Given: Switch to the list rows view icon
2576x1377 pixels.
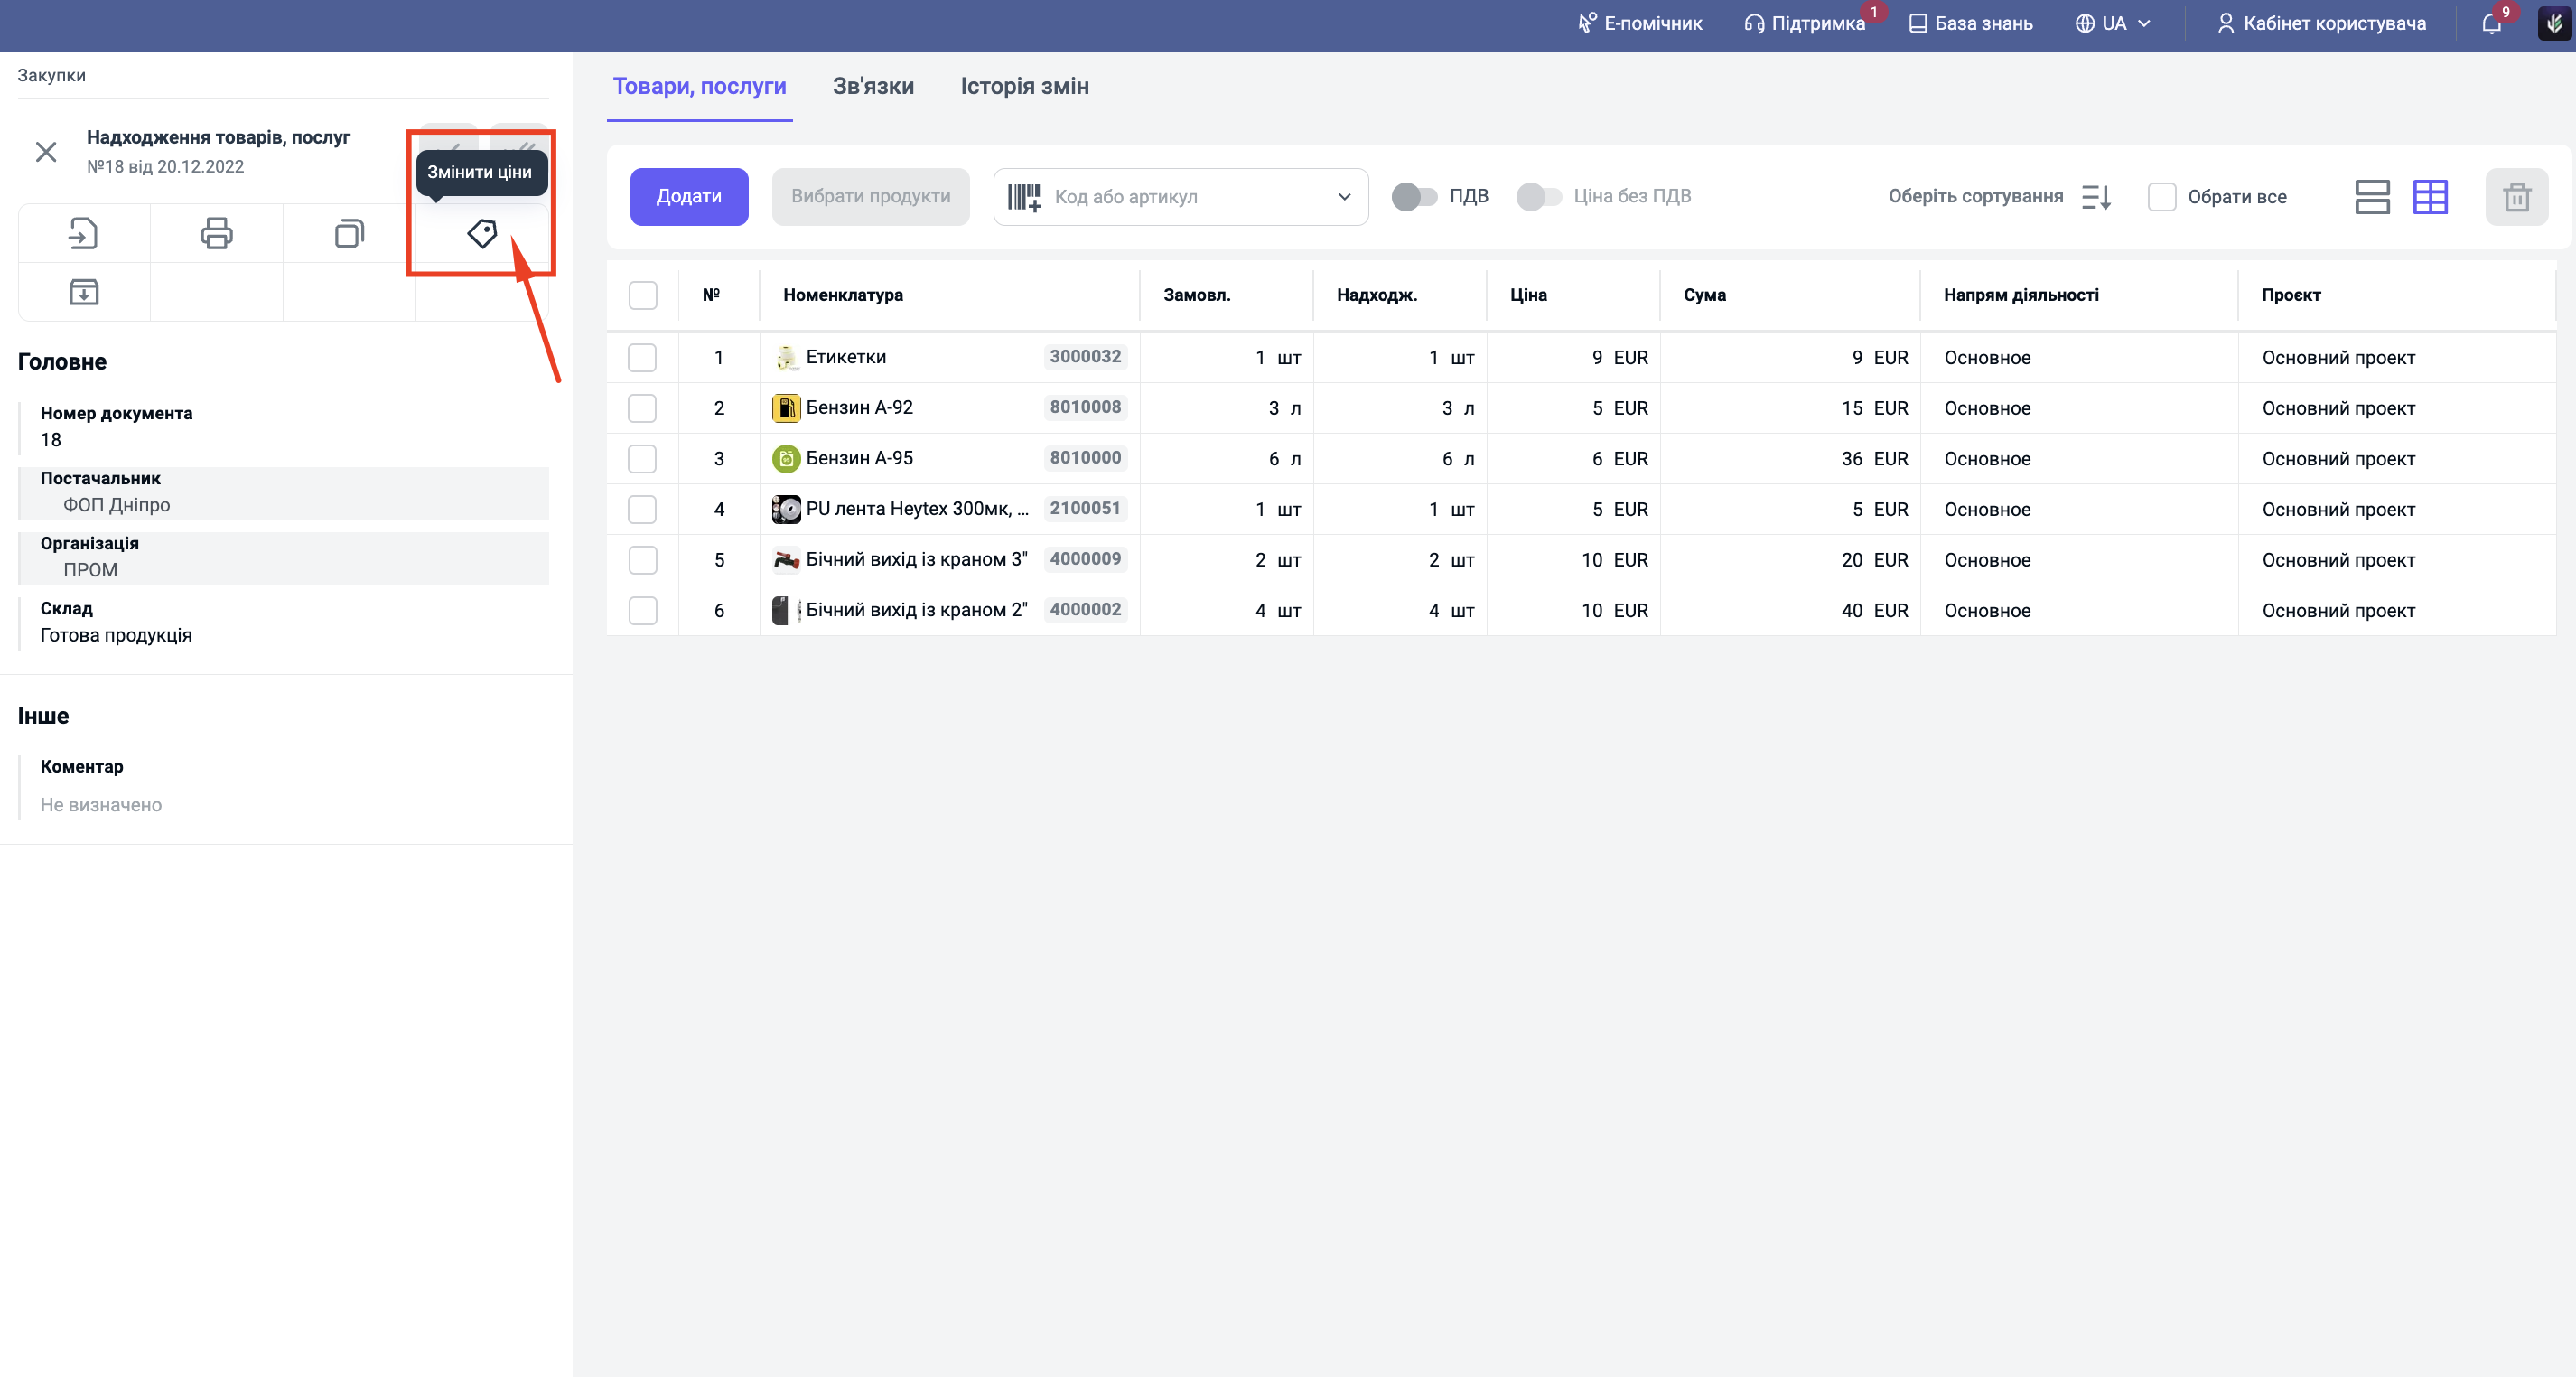Looking at the screenshot, I should pos(2372,197).
